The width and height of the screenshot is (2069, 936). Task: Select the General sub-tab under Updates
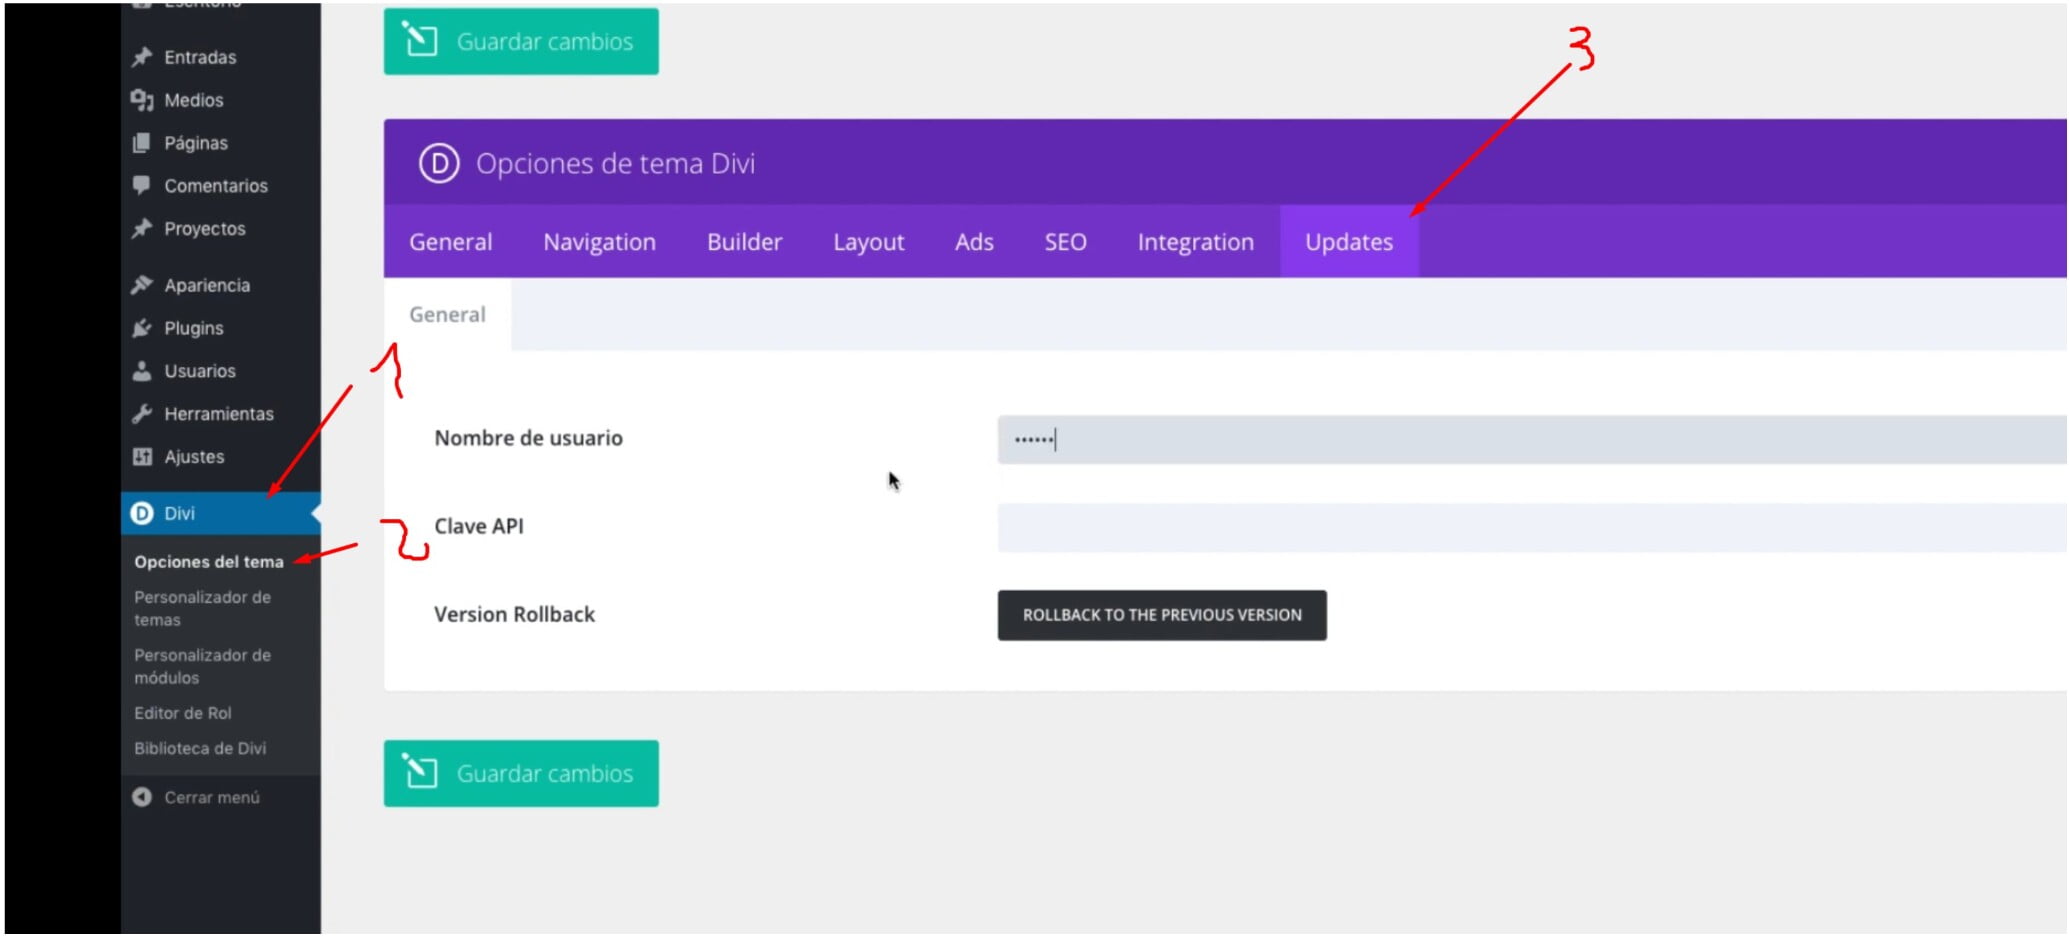[x=447, y=314]
